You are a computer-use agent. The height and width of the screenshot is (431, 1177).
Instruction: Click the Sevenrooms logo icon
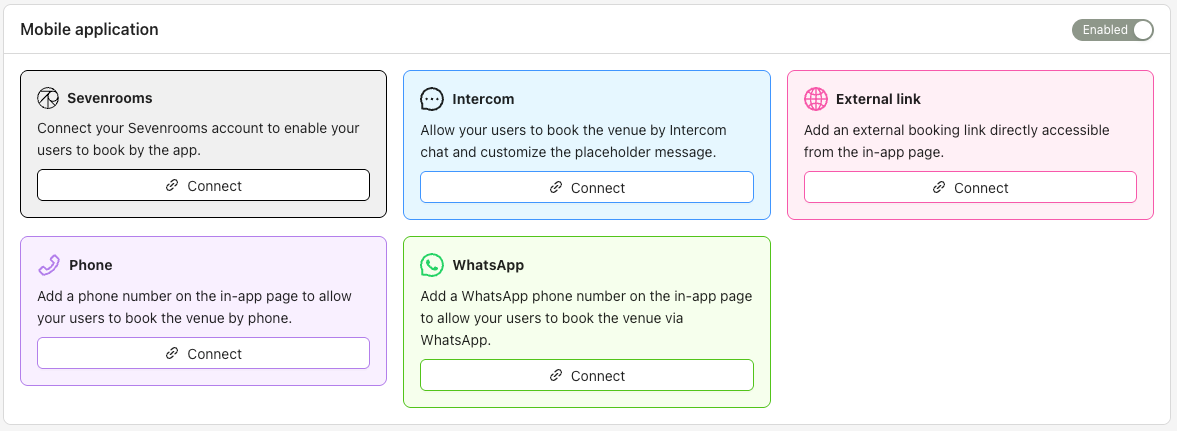pyautogui.click(x=48, y=98)
